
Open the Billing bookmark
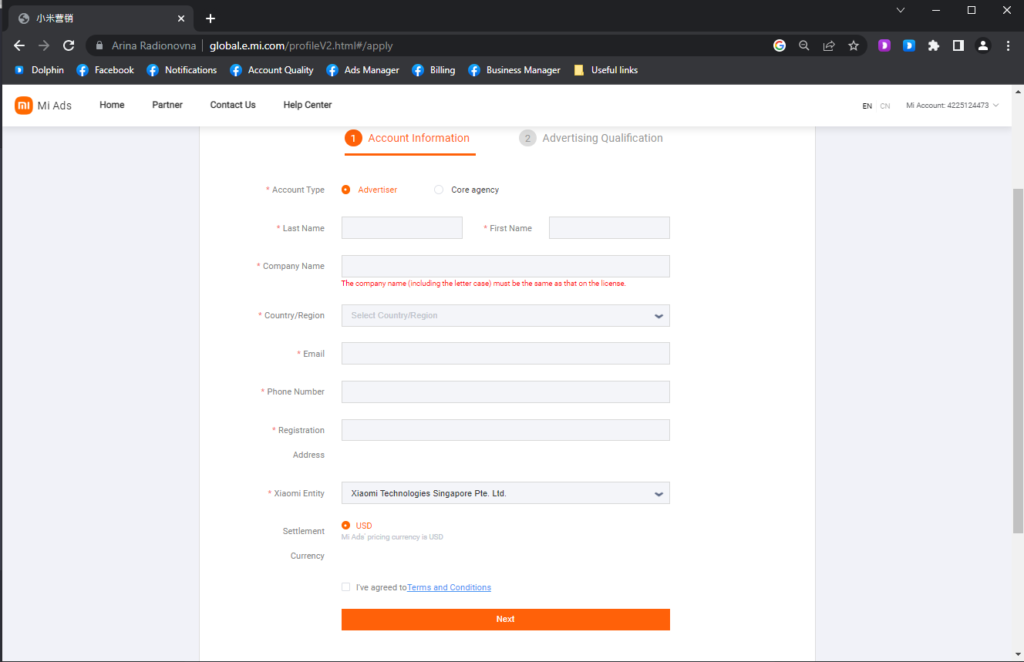[x=434, y=70]
